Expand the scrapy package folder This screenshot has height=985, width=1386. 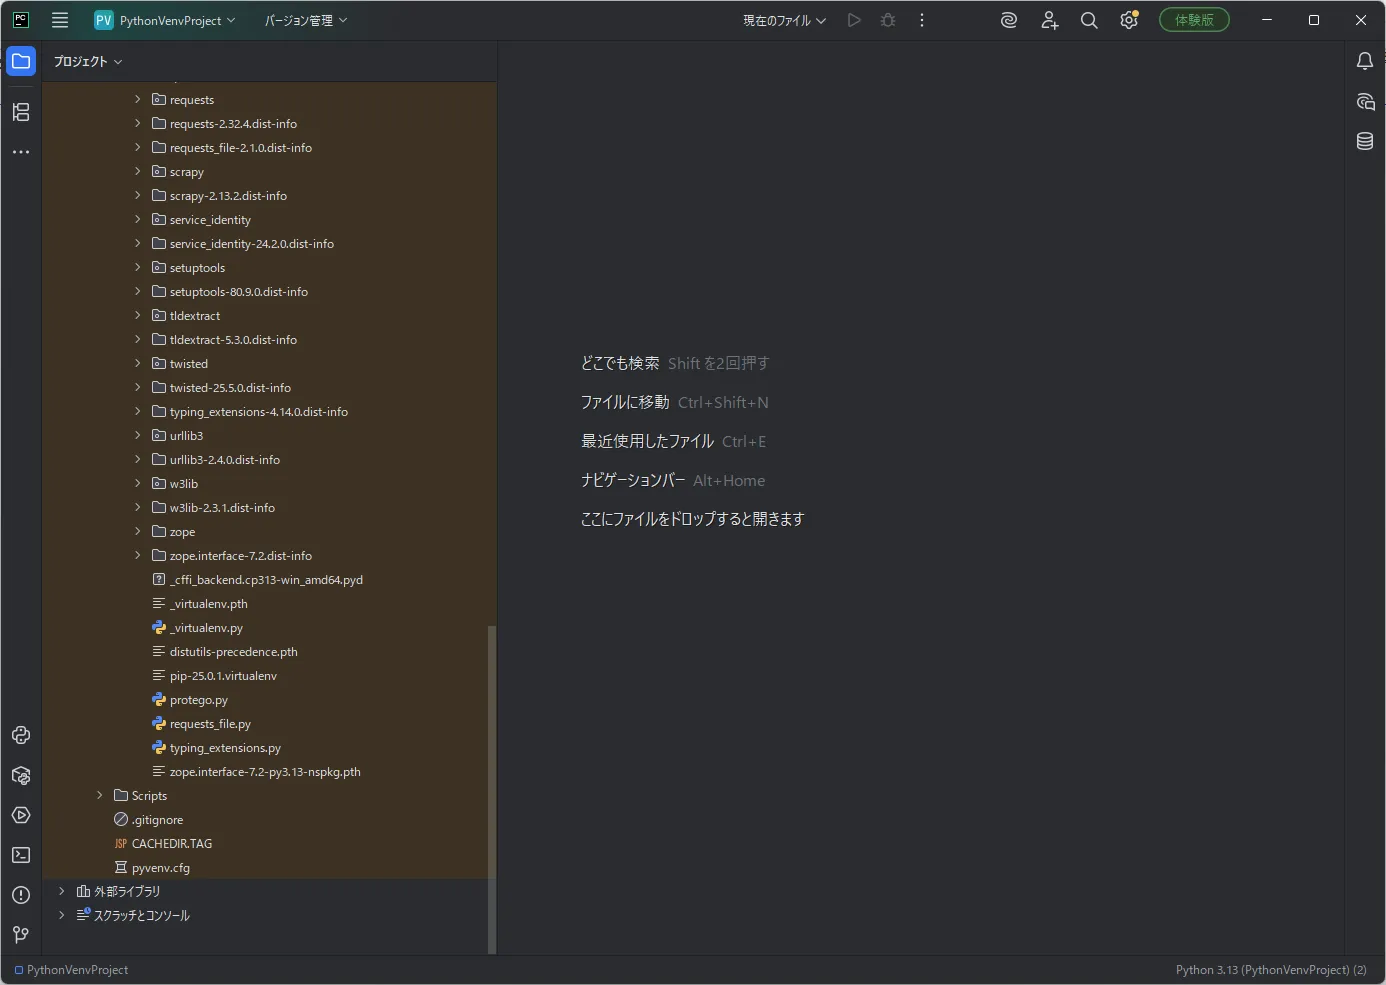[137, 172]
